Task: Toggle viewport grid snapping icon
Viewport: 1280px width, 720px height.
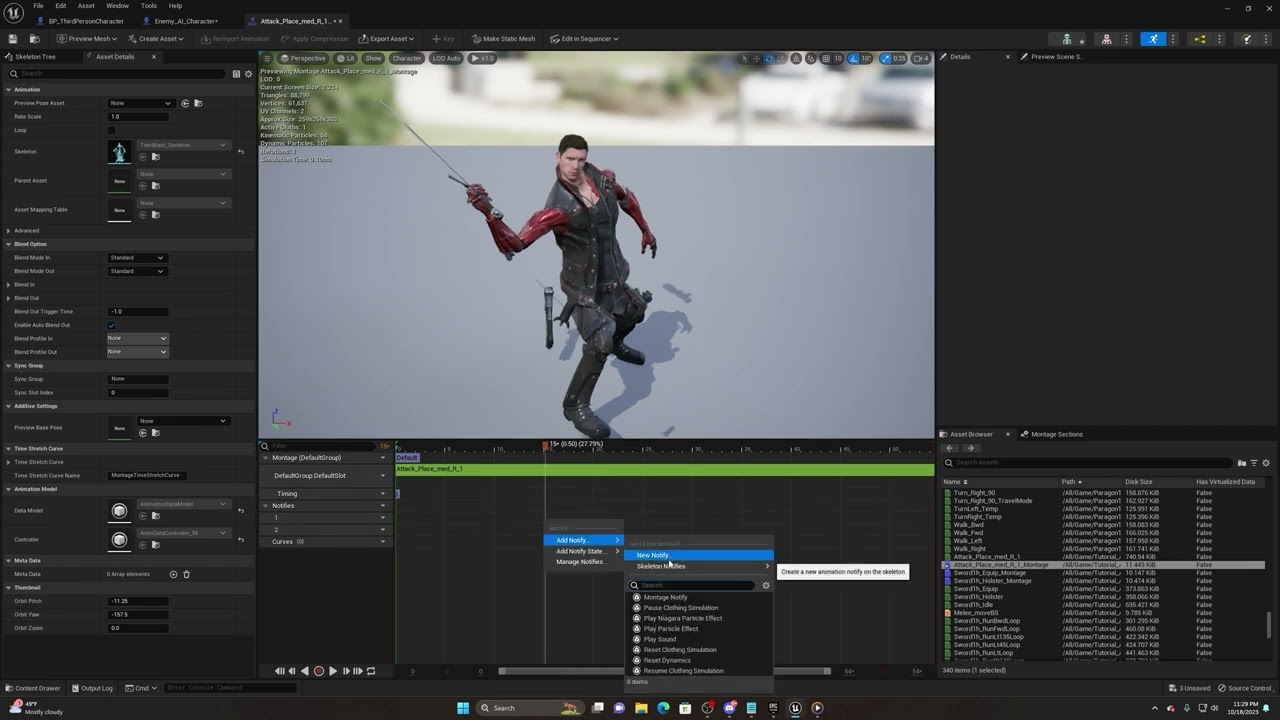Action: pos(825,58)
